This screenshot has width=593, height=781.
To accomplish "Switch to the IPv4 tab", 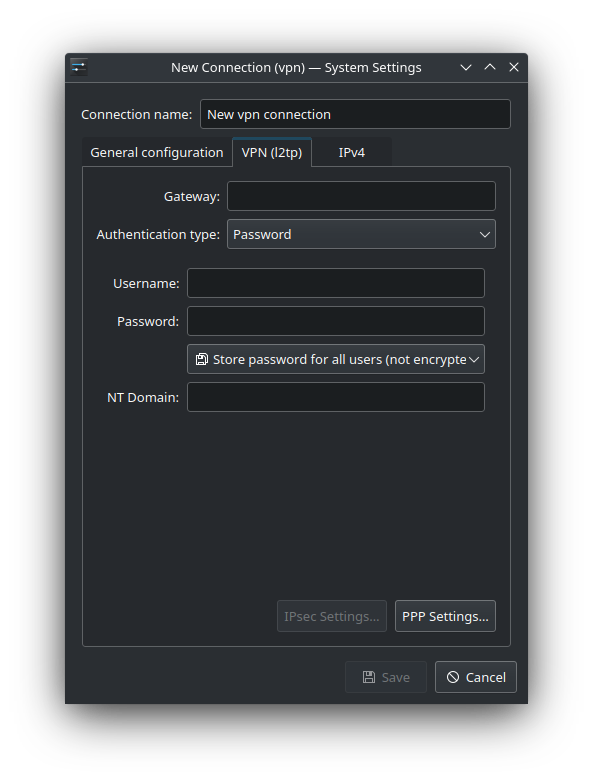I will [x=352, y=152].
